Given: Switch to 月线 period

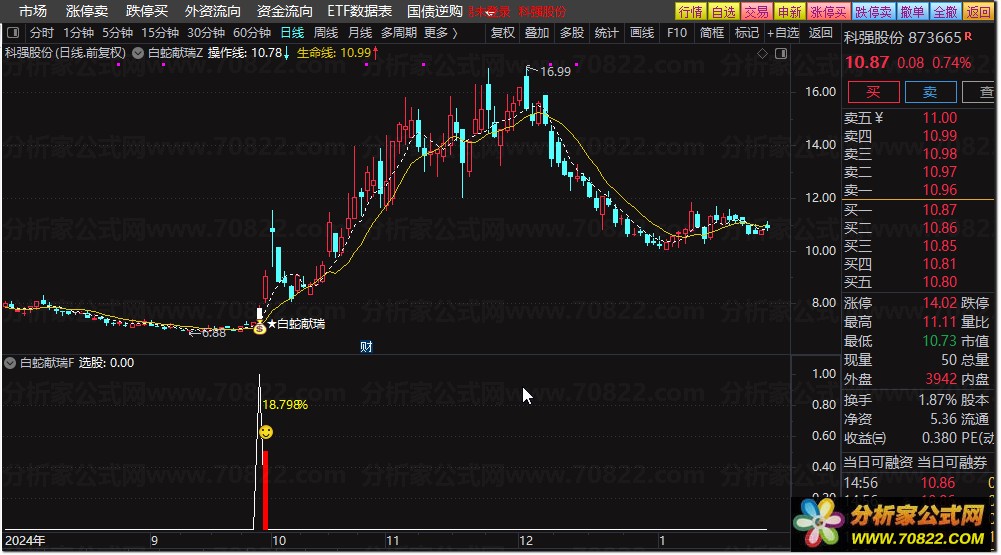Looking at the screenshot, I should pyautogui.click(x=360, y=33).
